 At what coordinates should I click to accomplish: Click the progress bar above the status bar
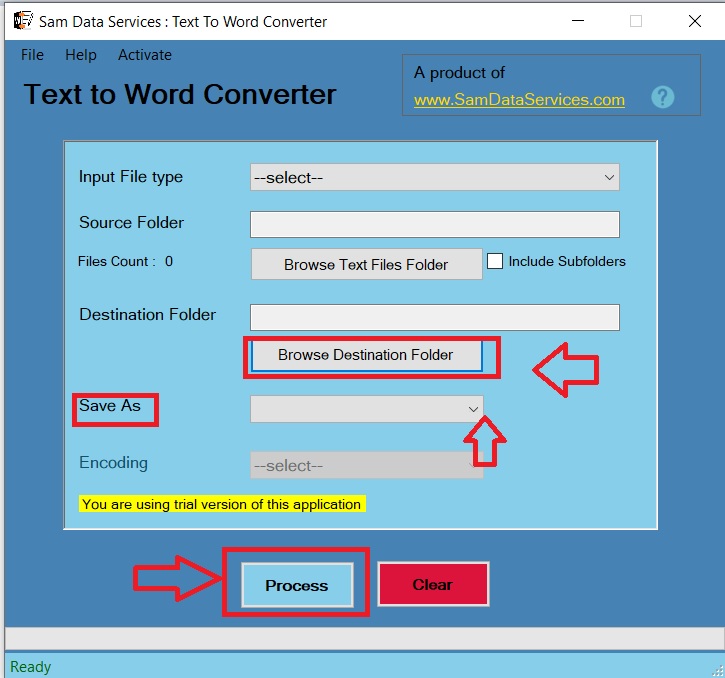pyautogui.click(x=364, y=639)
